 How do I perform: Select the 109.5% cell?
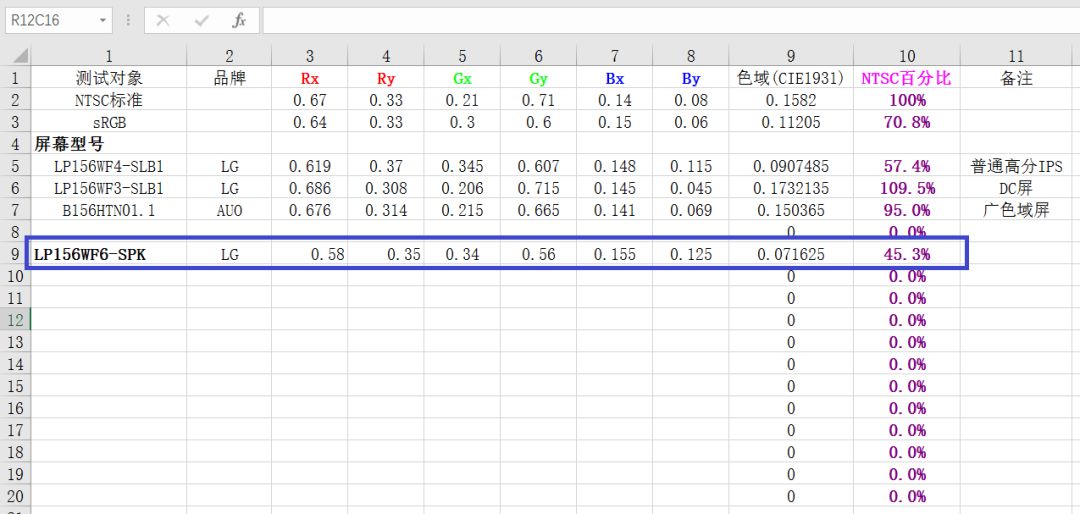906,188
